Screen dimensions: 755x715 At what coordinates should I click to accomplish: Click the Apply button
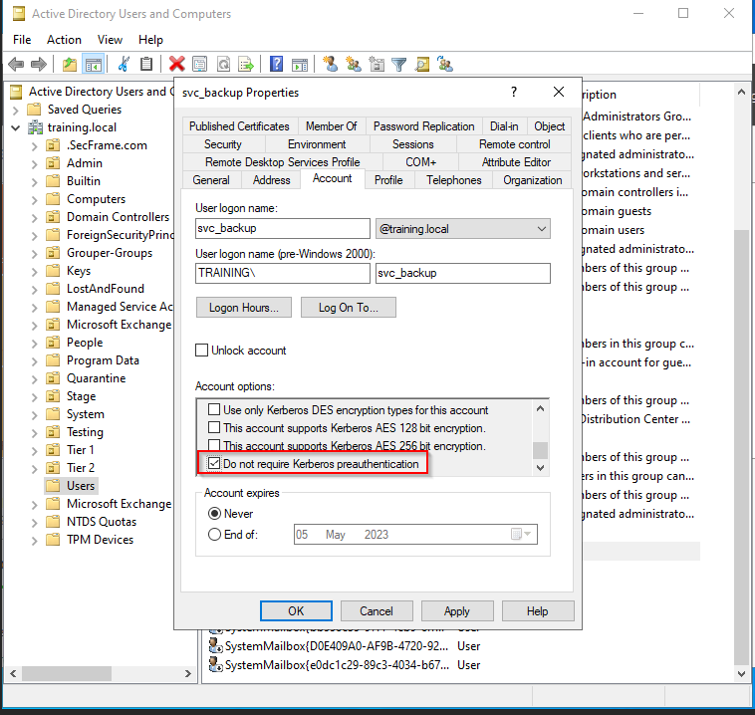point(456,611)
